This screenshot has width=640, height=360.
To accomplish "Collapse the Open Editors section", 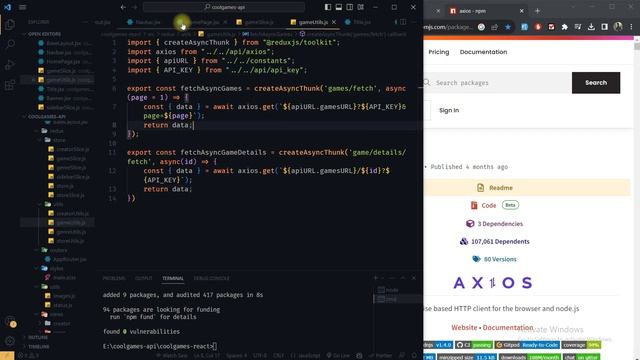I will pos(44,34).
